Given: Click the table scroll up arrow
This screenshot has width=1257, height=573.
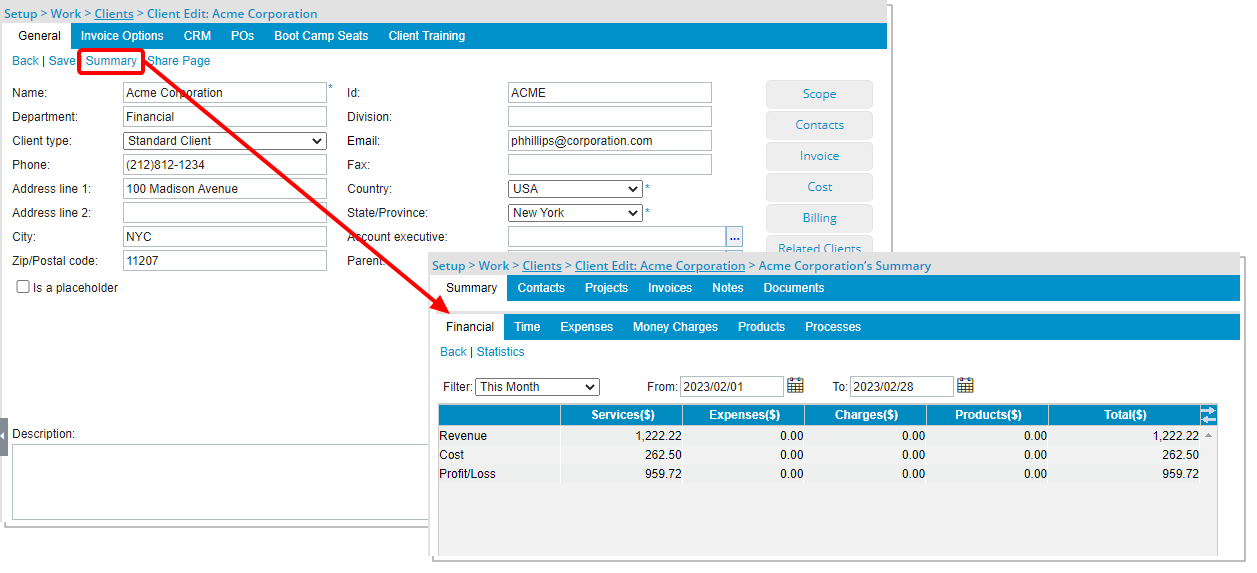Looking at the screenshot, I should click(1208, 435).
